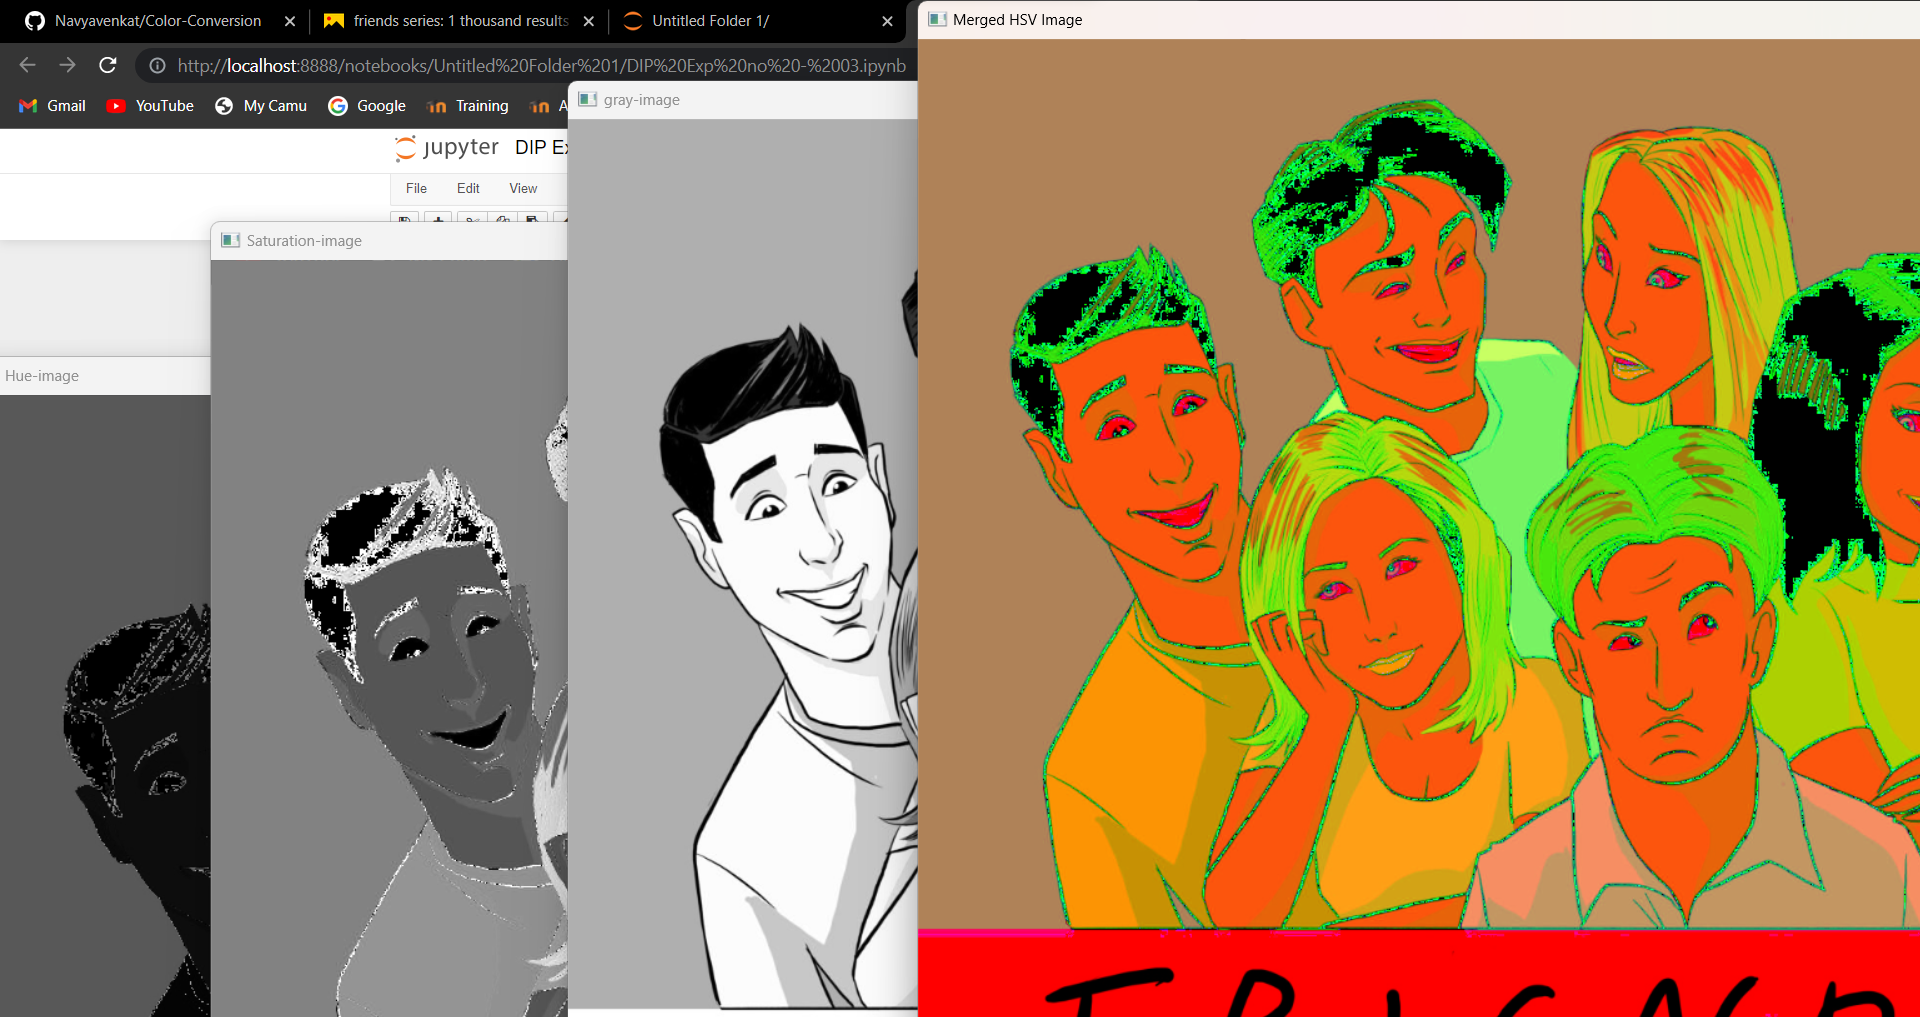The height and width of the screenshot is (1017, 1920).
Task: Open the Gmail bookmark
Action: click(52, 106)
